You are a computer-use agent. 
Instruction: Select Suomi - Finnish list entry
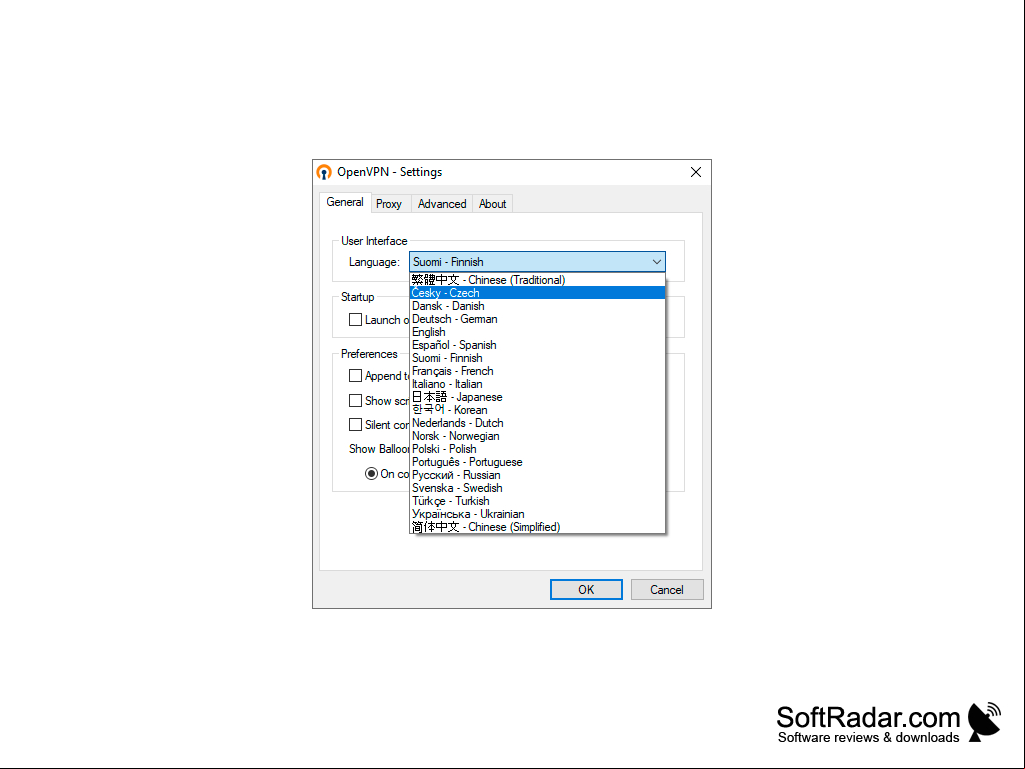537,358
